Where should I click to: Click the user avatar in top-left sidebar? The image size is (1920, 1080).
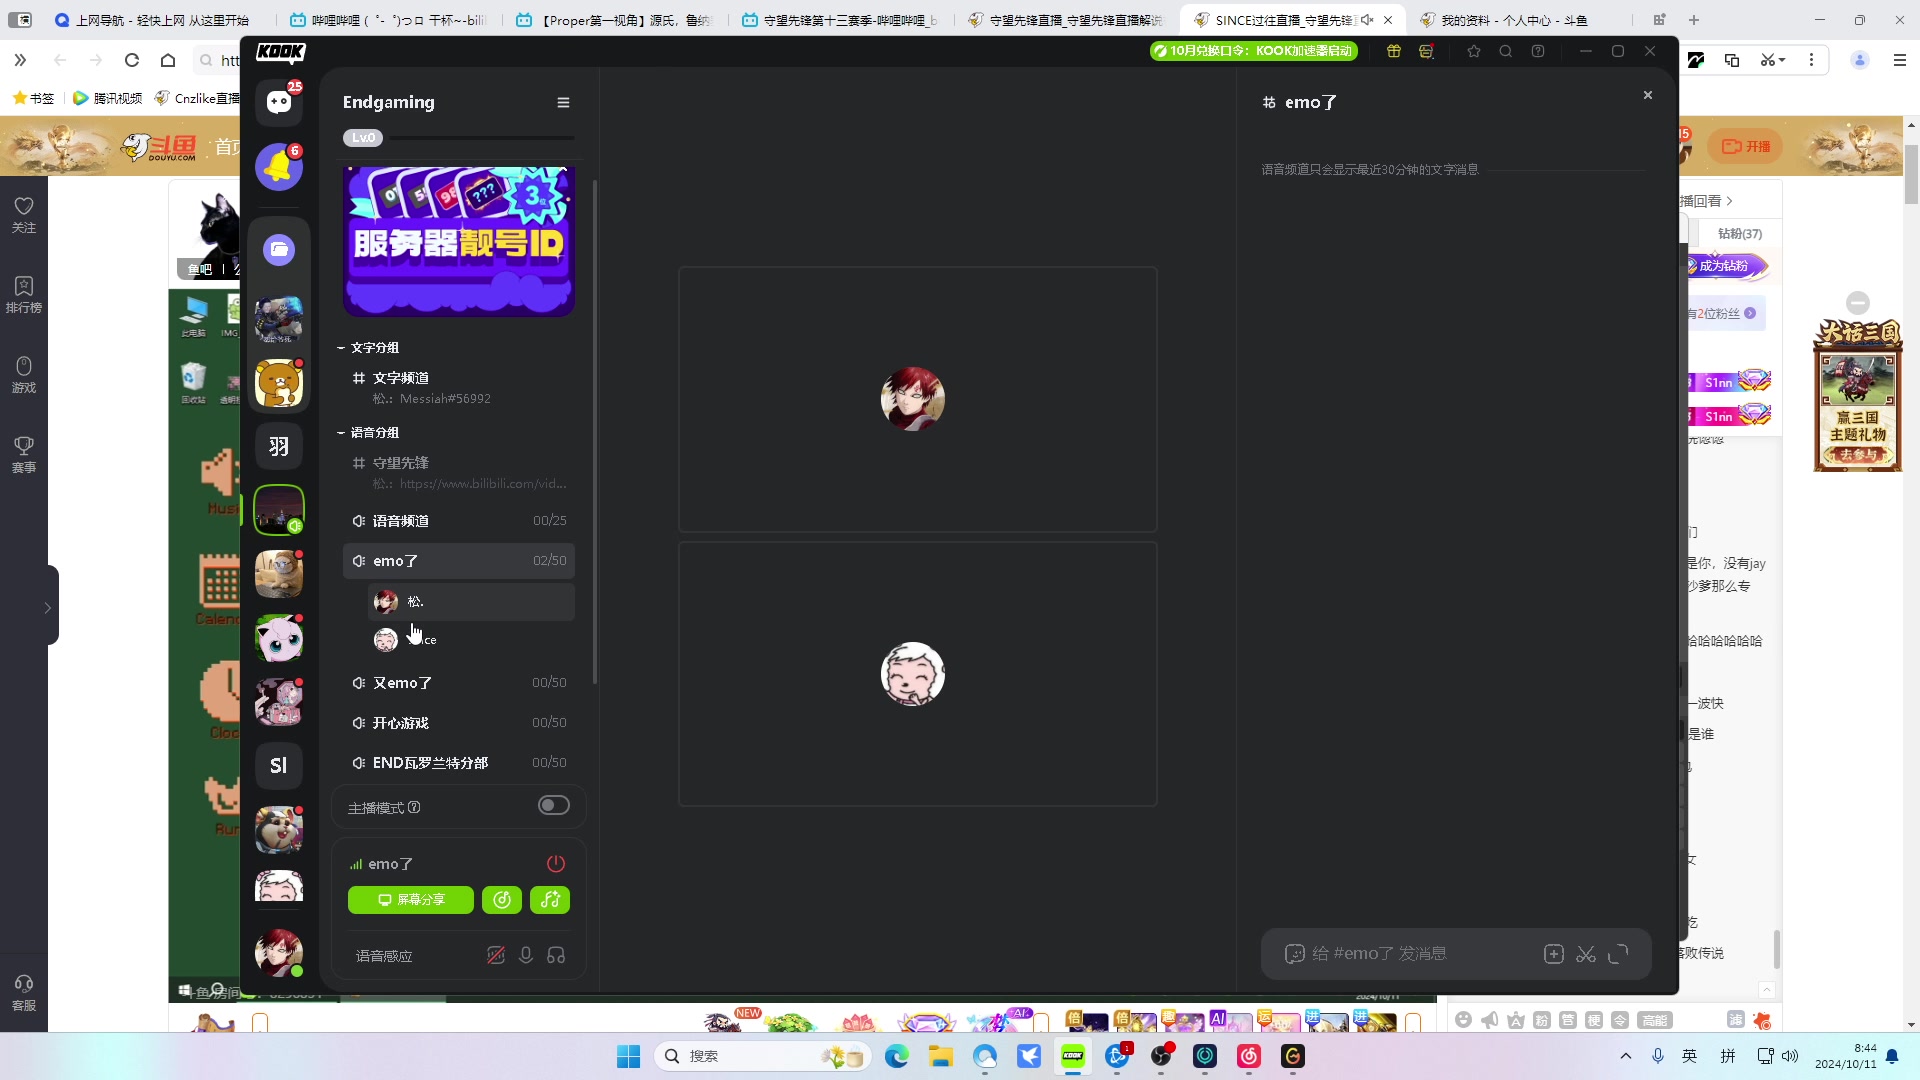[x=278, y=953]
